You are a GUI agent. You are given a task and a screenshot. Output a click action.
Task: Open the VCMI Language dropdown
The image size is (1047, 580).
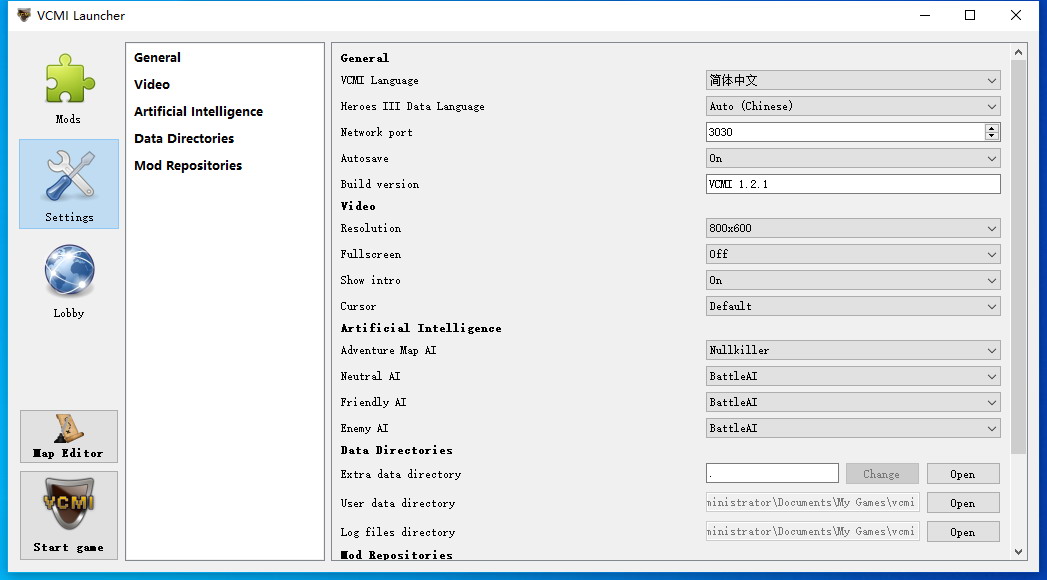tap(853, 80)
